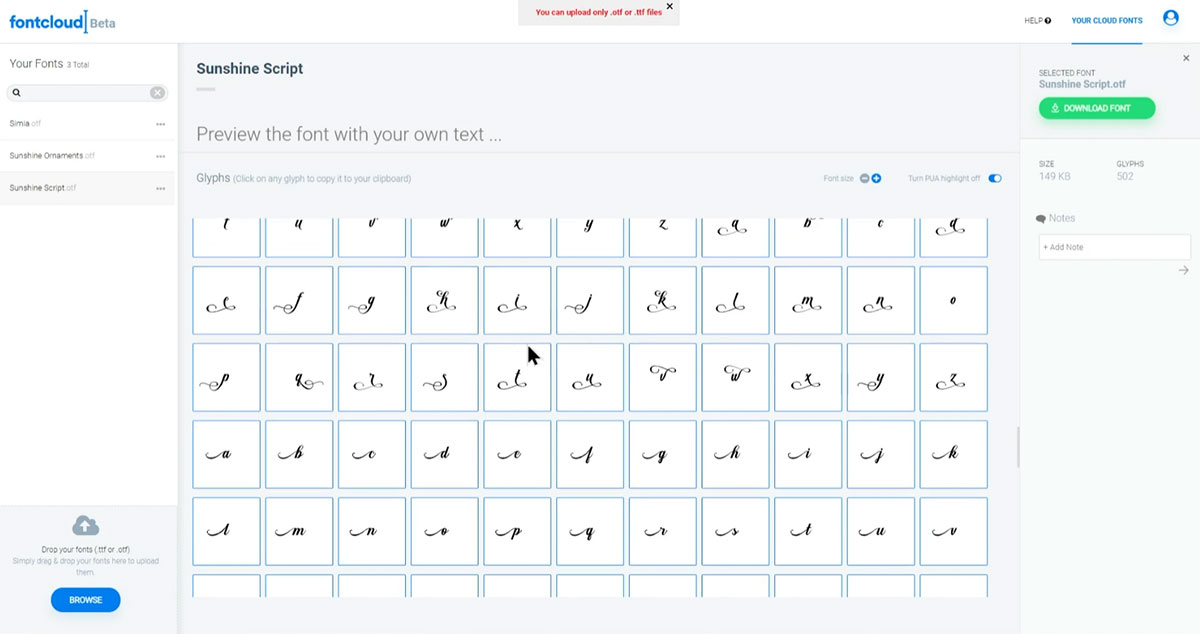This screenshot has width=1200, height=634.
Task: Click the '149 KB' size value
Action: pos(1054,176)
